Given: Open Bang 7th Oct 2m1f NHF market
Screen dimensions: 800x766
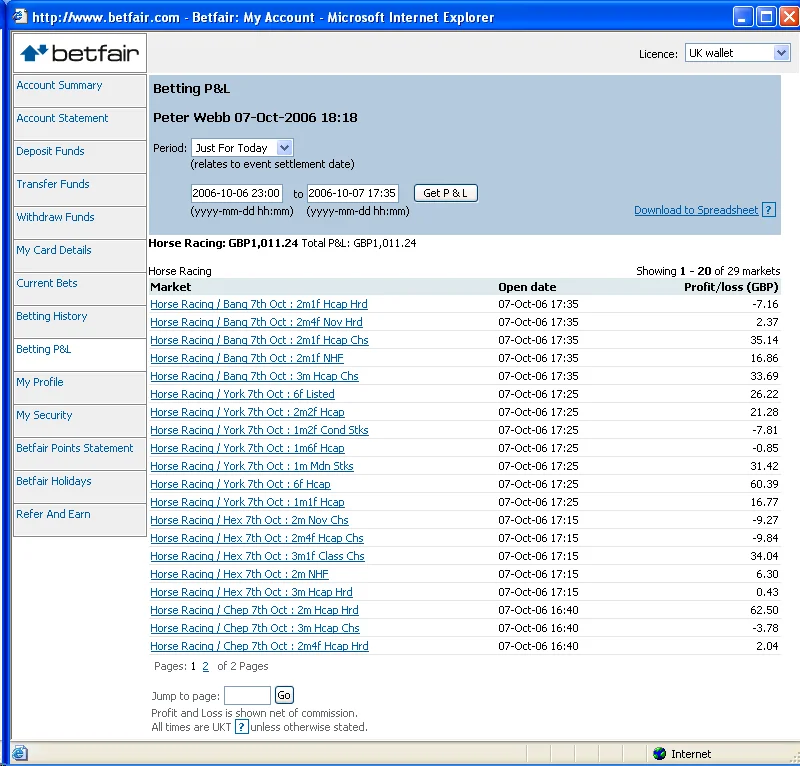Looking at the screenshot, I should 247,358.
